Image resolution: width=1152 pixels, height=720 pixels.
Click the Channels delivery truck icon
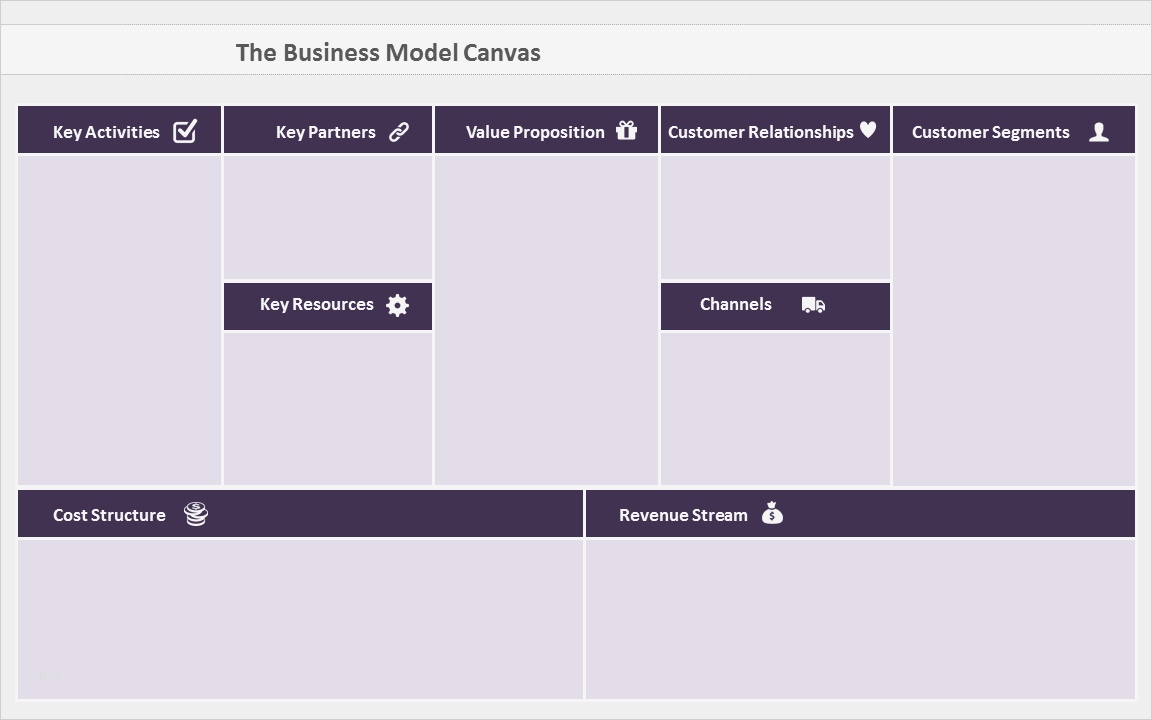(x=813, y=305)
